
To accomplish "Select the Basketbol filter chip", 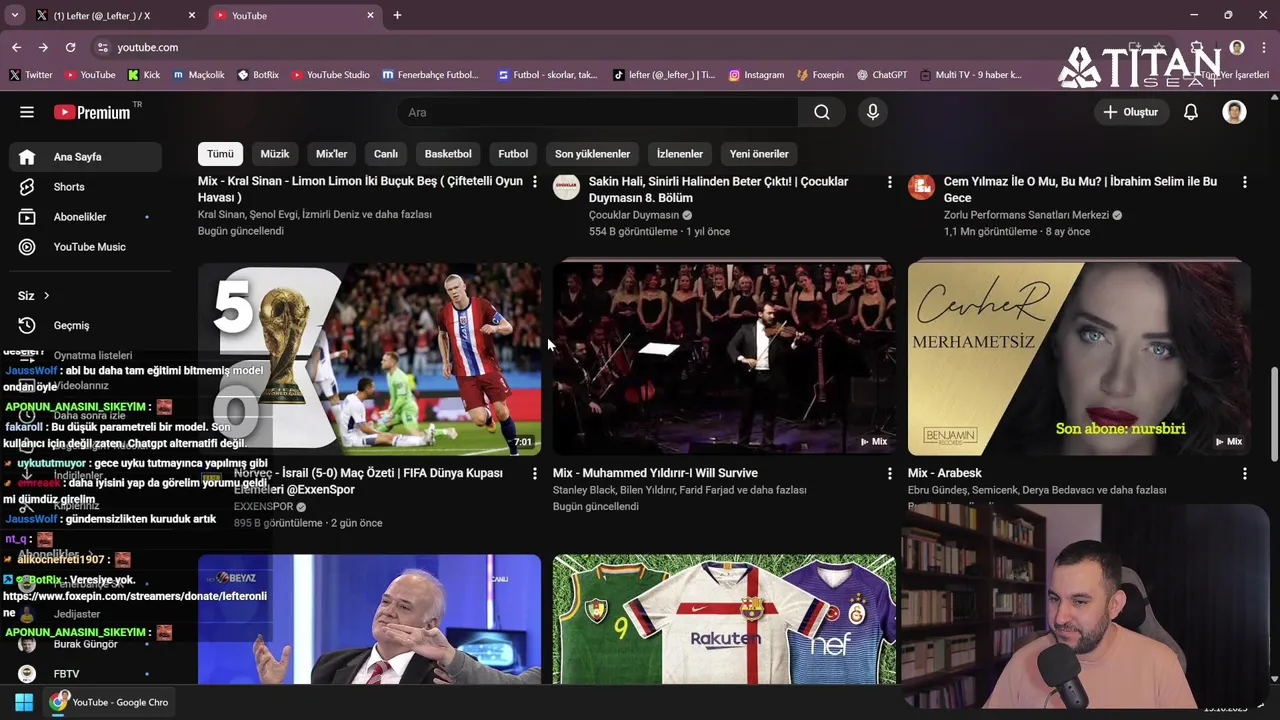I will [448, 154].
